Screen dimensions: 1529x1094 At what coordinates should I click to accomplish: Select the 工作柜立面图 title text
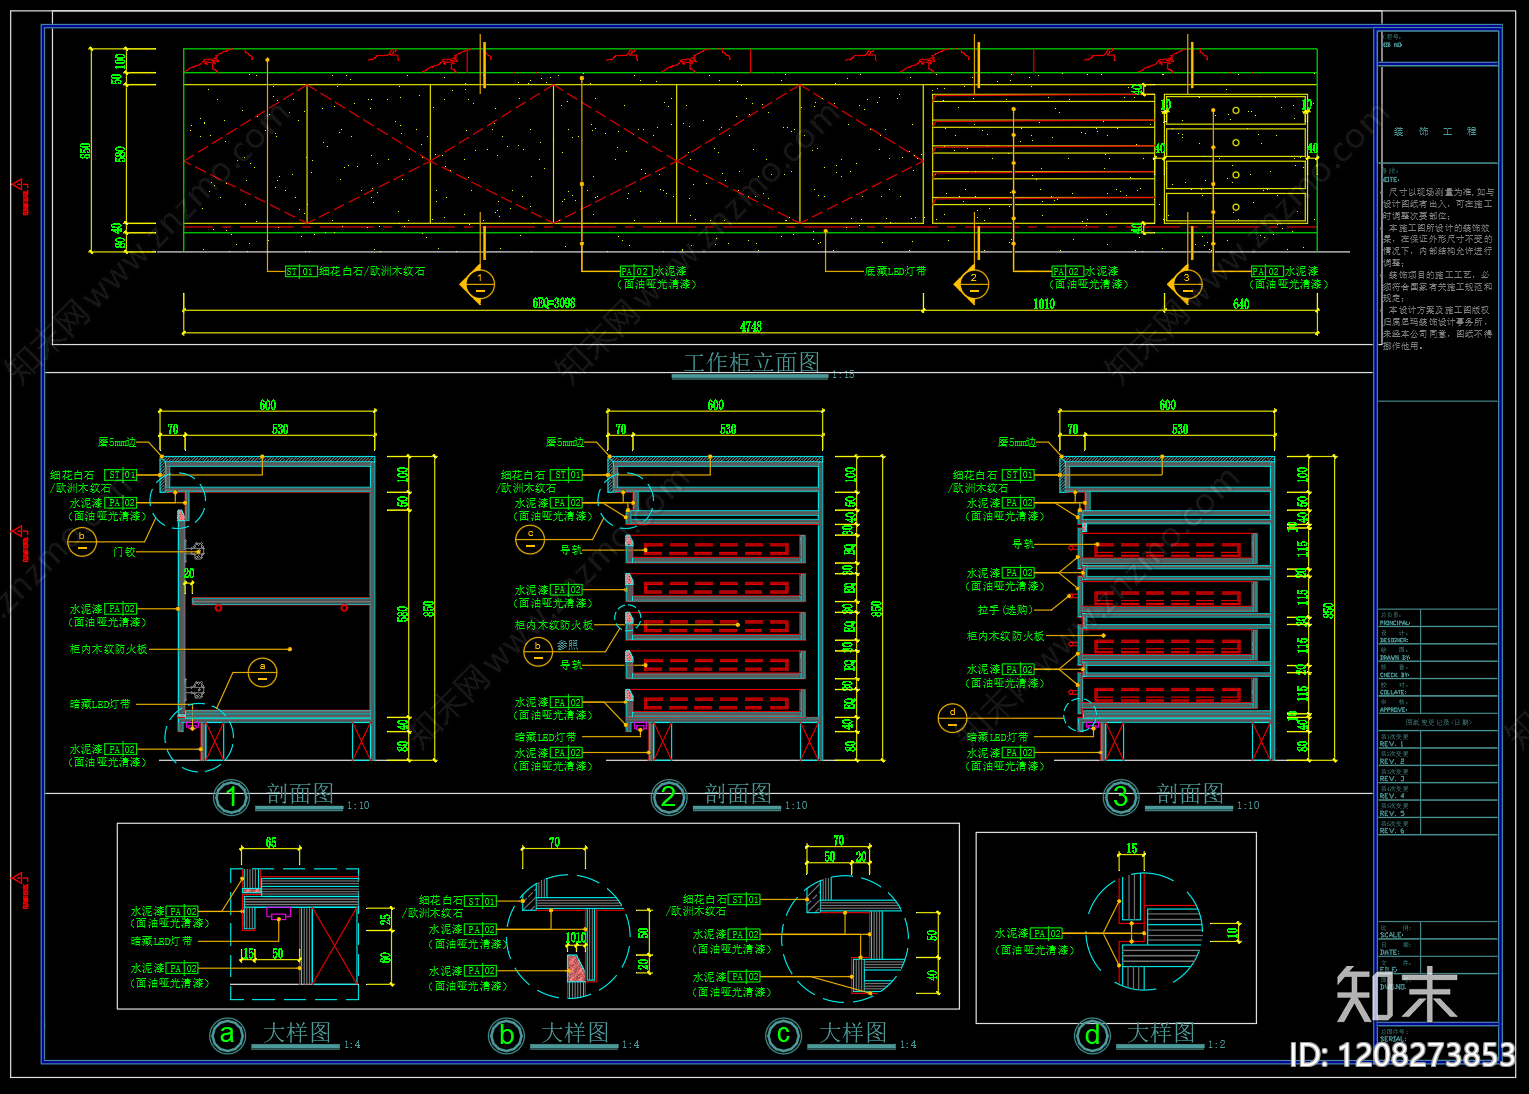[751, 362]
